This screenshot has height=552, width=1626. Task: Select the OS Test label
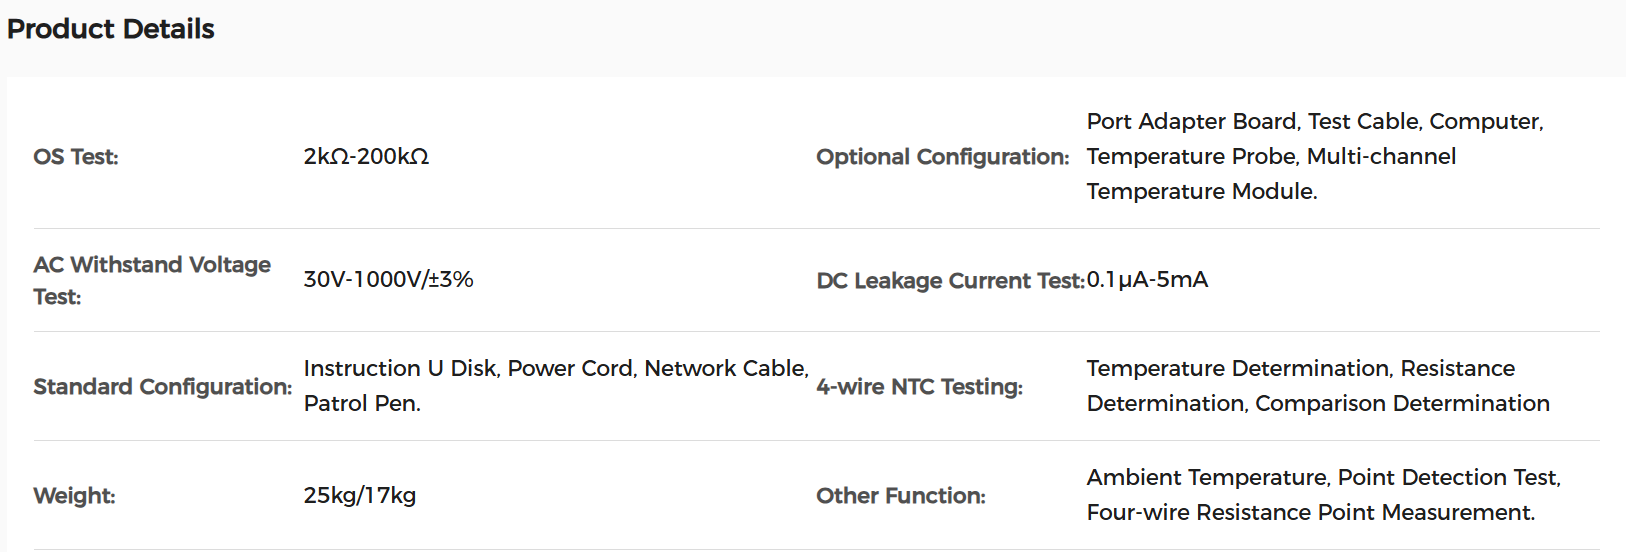pos(76,157)
